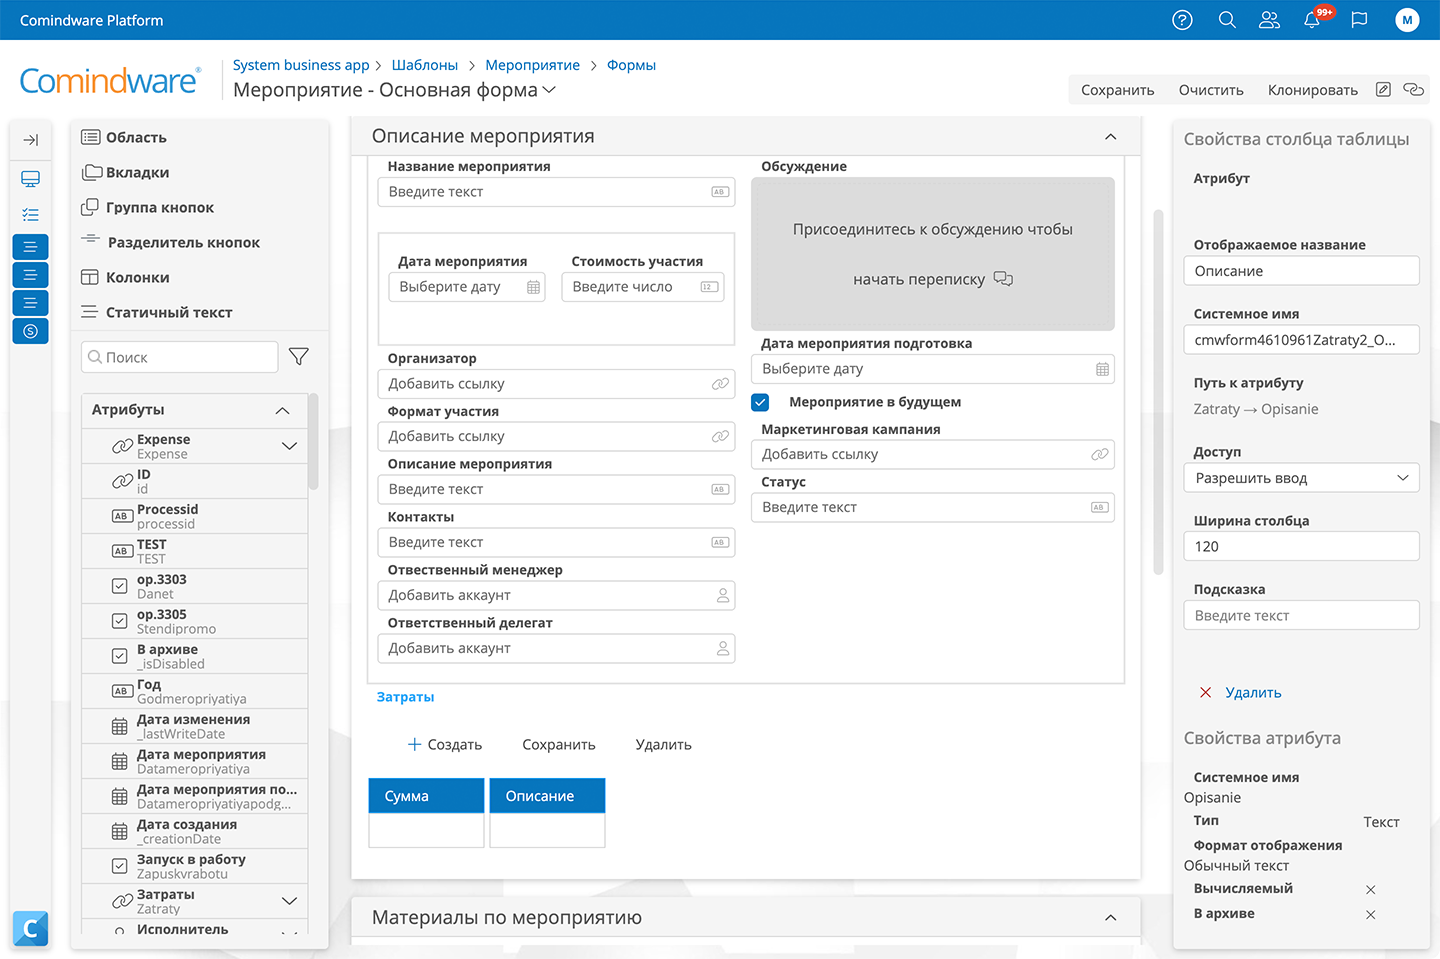Click the attributes list scrollbar
The image size is (1440, 959).
click(x=313, y=442)
